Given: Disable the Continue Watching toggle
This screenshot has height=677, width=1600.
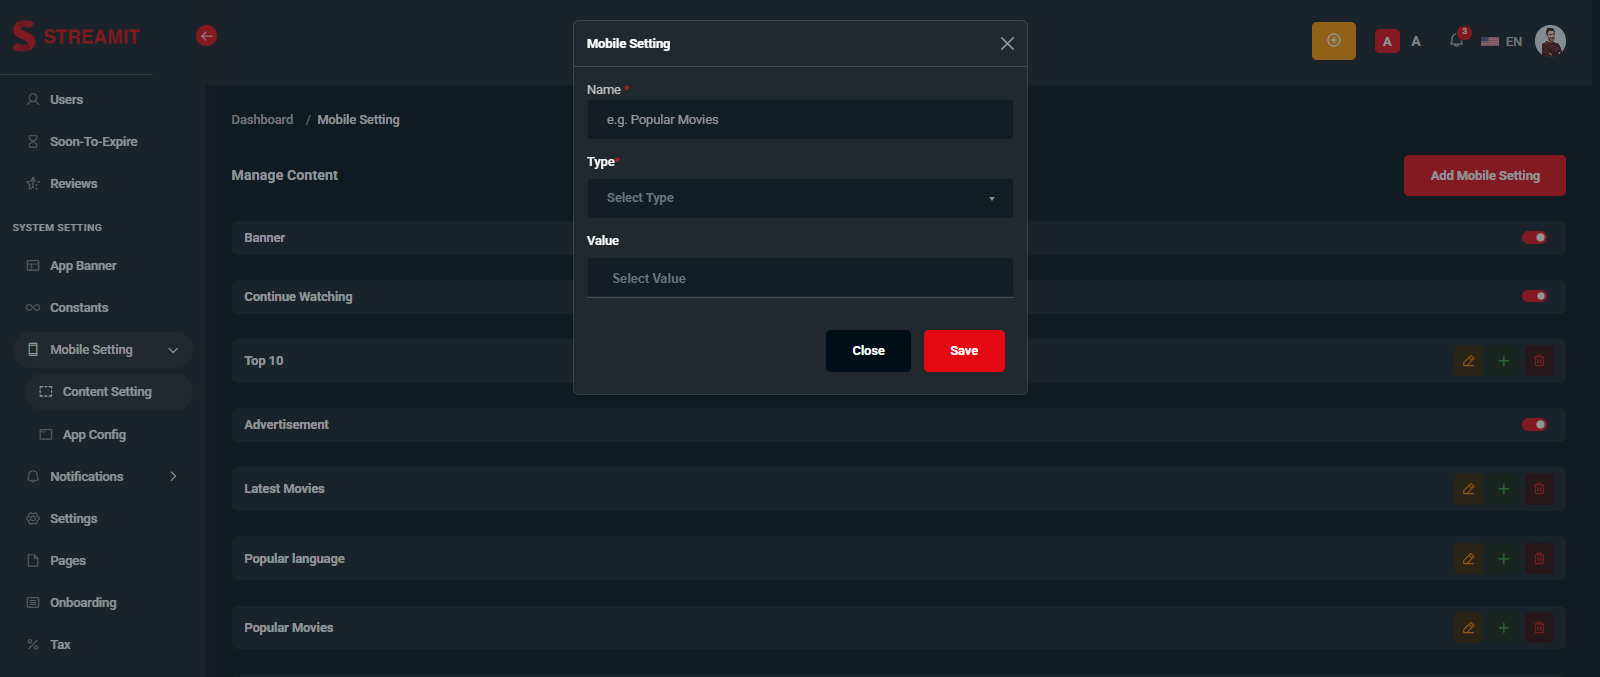Looking at the screenshot, I should click(x=1534, y=296).
